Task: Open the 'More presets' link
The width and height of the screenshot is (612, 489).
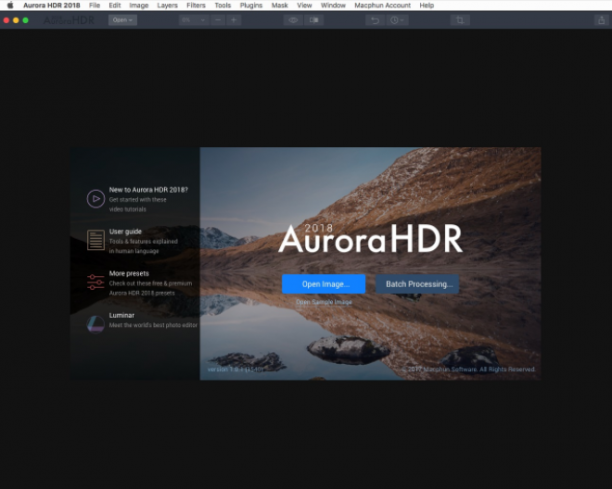Action: [129, 273]
